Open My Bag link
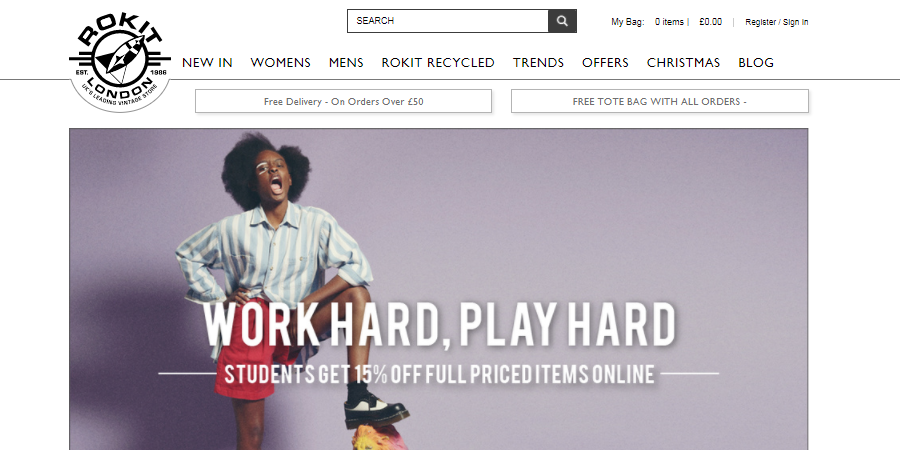 [x=627, y=22]
